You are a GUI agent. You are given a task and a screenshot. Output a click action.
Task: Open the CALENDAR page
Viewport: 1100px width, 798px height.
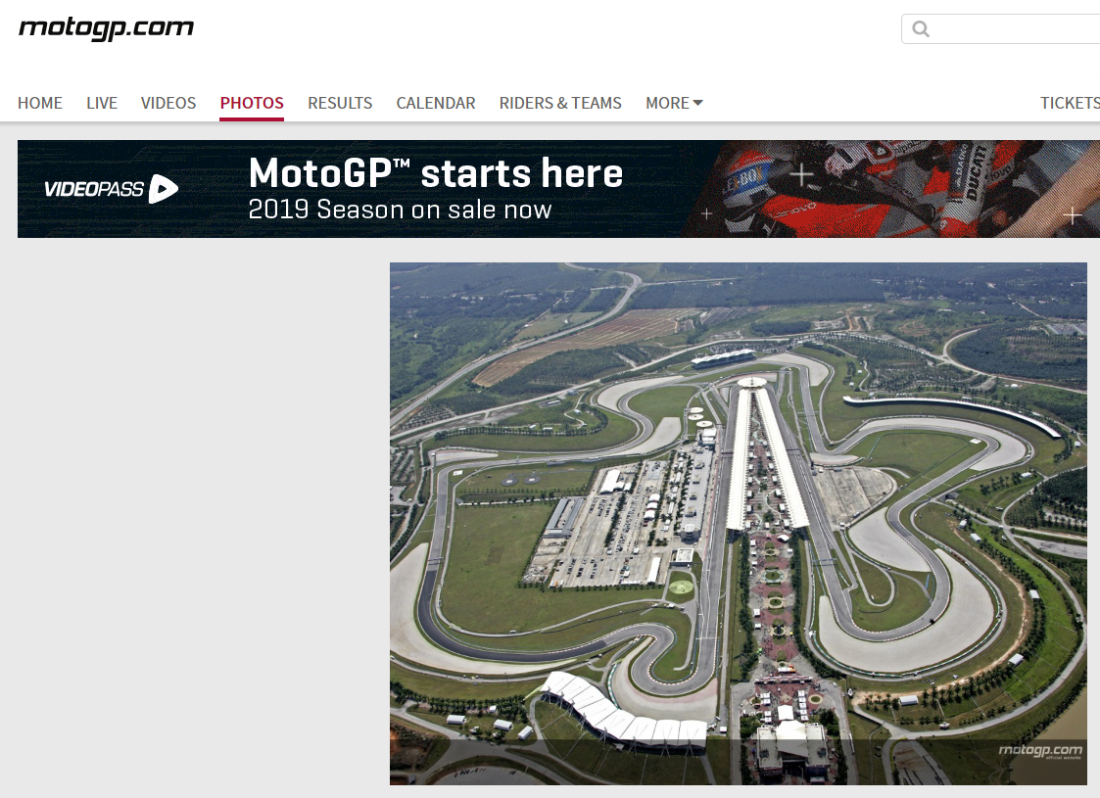tap(436, 103)
